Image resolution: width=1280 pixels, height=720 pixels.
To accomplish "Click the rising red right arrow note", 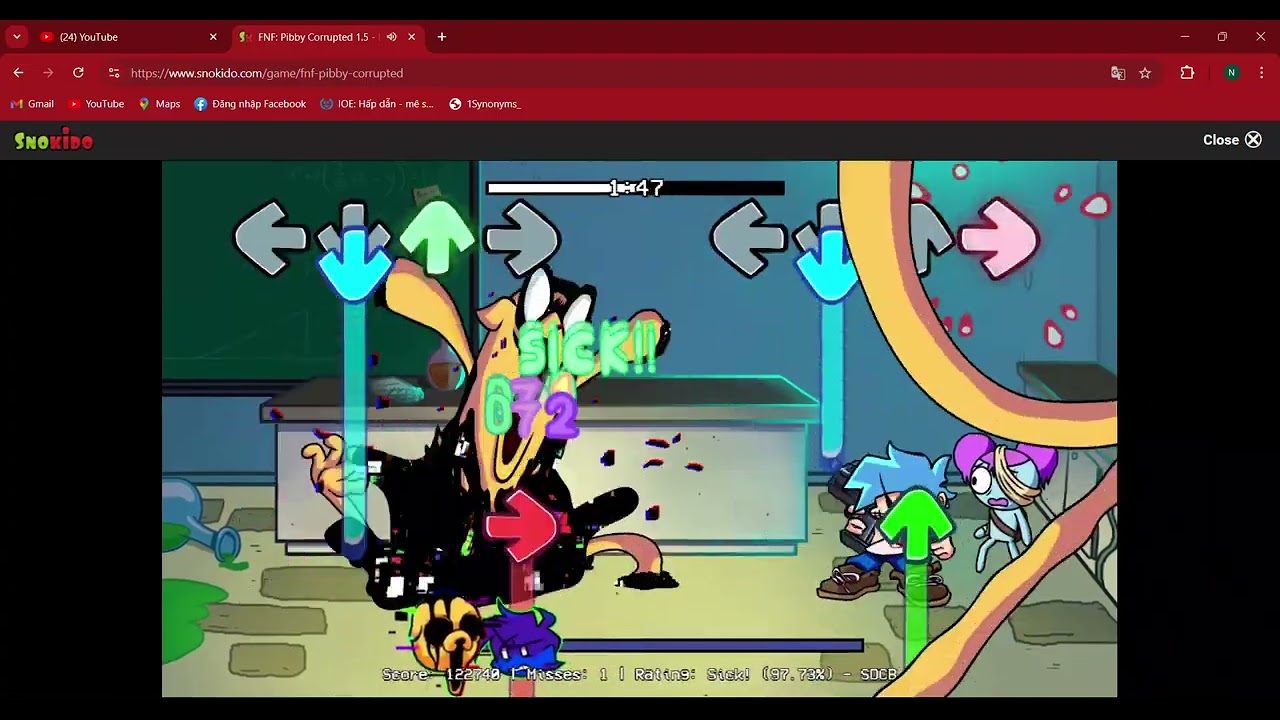I will click(x=521, y=526).
